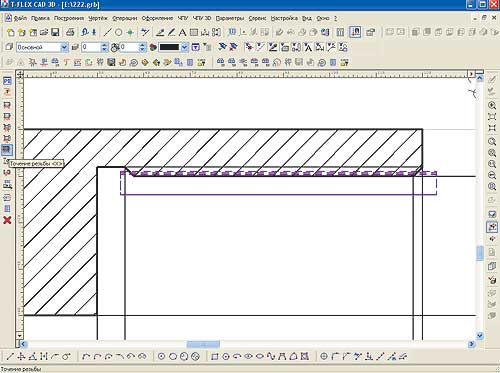Viewport: 500px width, 373px height.
Task: Click the vertical scrollbar thumb
Action: 480,254
